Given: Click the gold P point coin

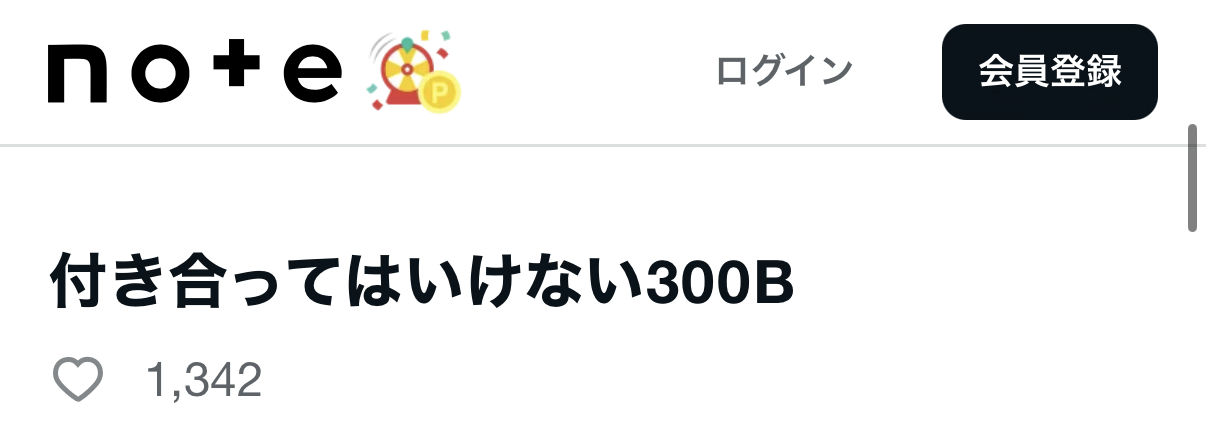Looking at the screenshot, I should 439,92.
